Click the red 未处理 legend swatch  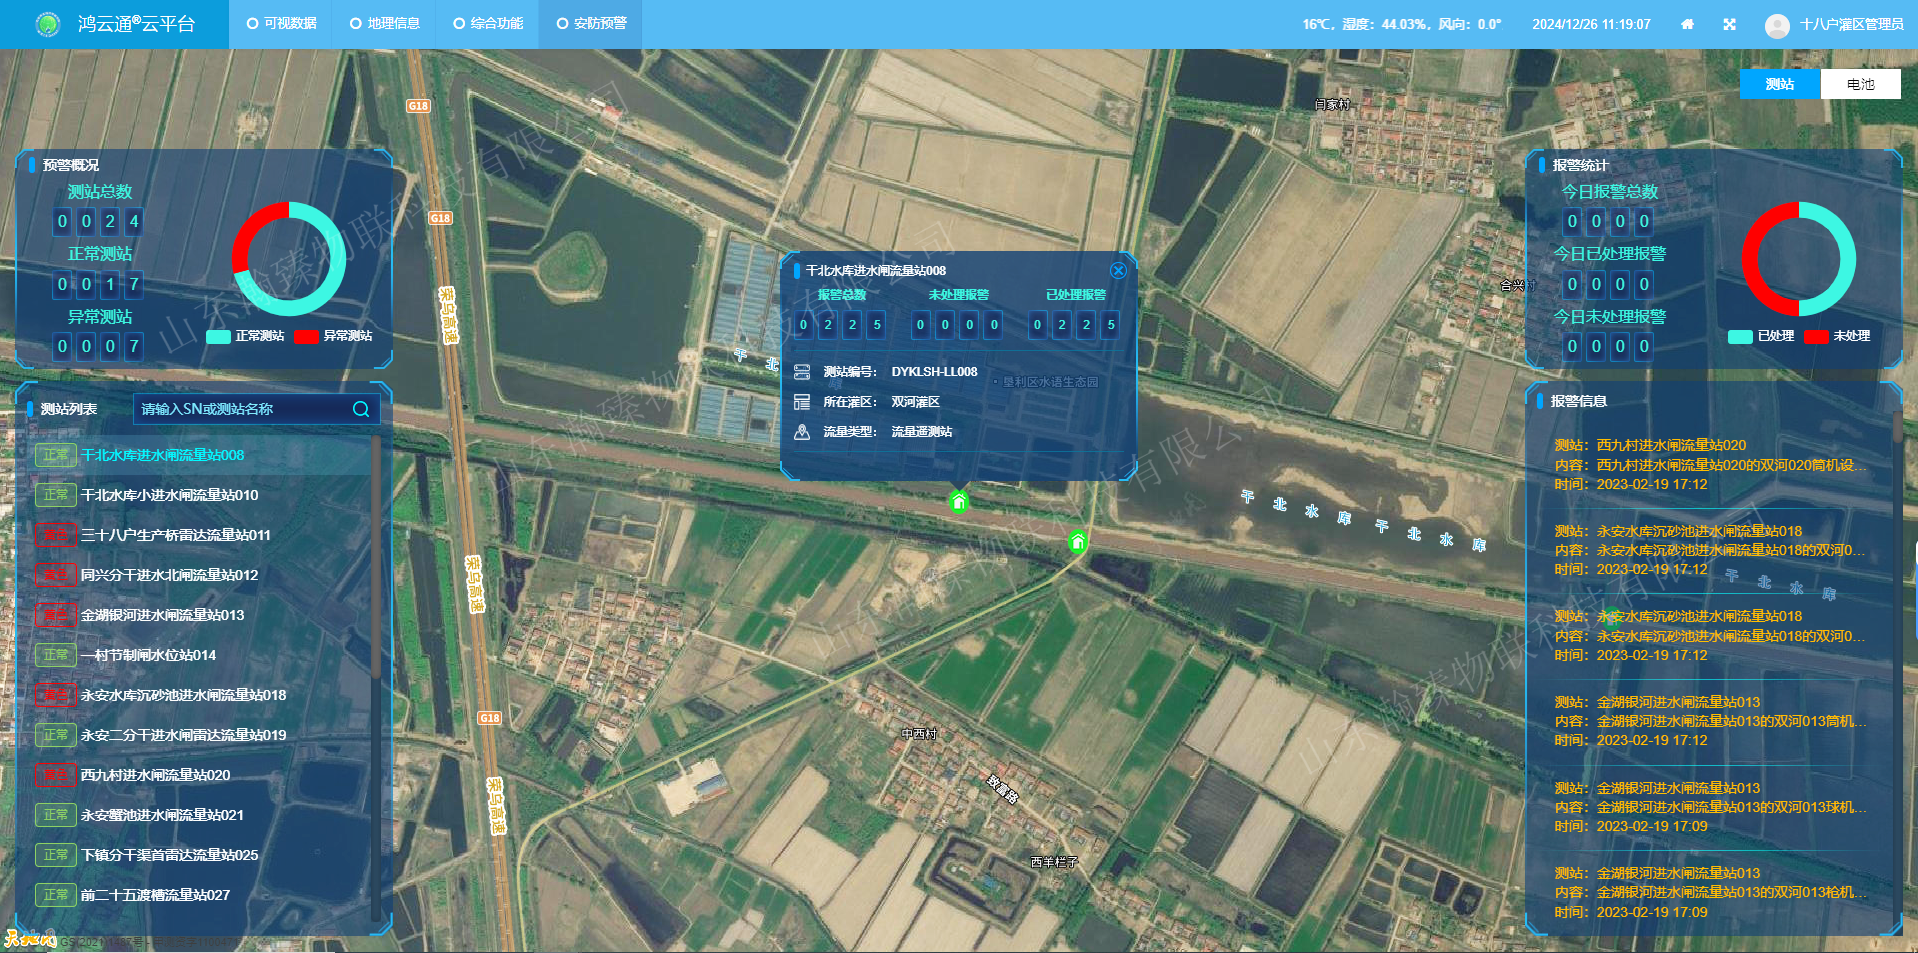pyautogui.click(x=1816, y=336)
